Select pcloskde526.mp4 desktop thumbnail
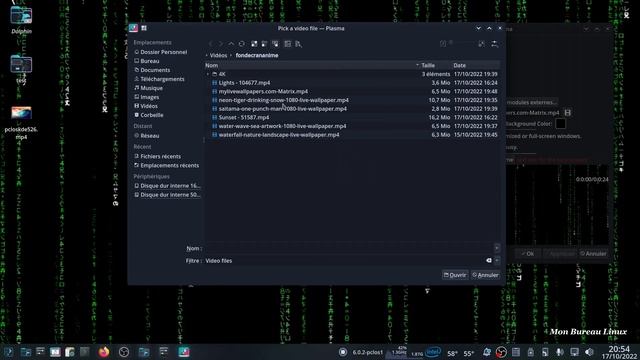 [21, 113]
